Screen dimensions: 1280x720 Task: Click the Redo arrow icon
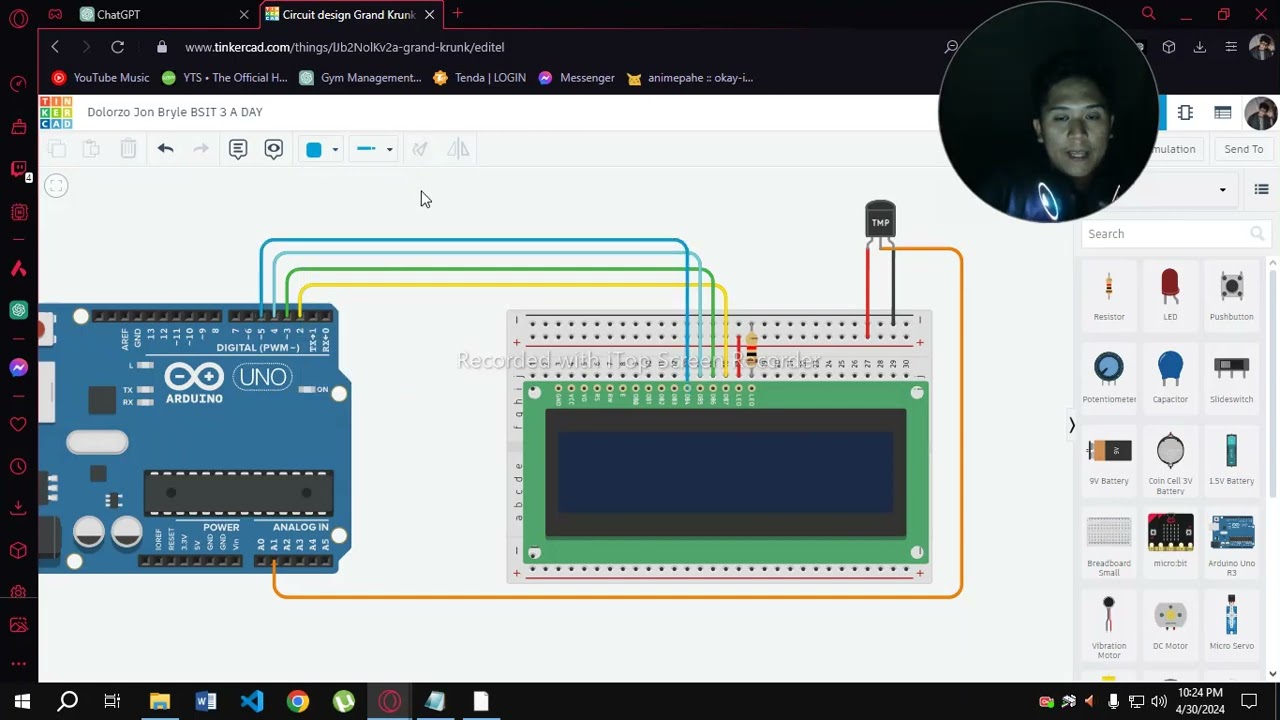pyautogui.click(x=201, y=149)
